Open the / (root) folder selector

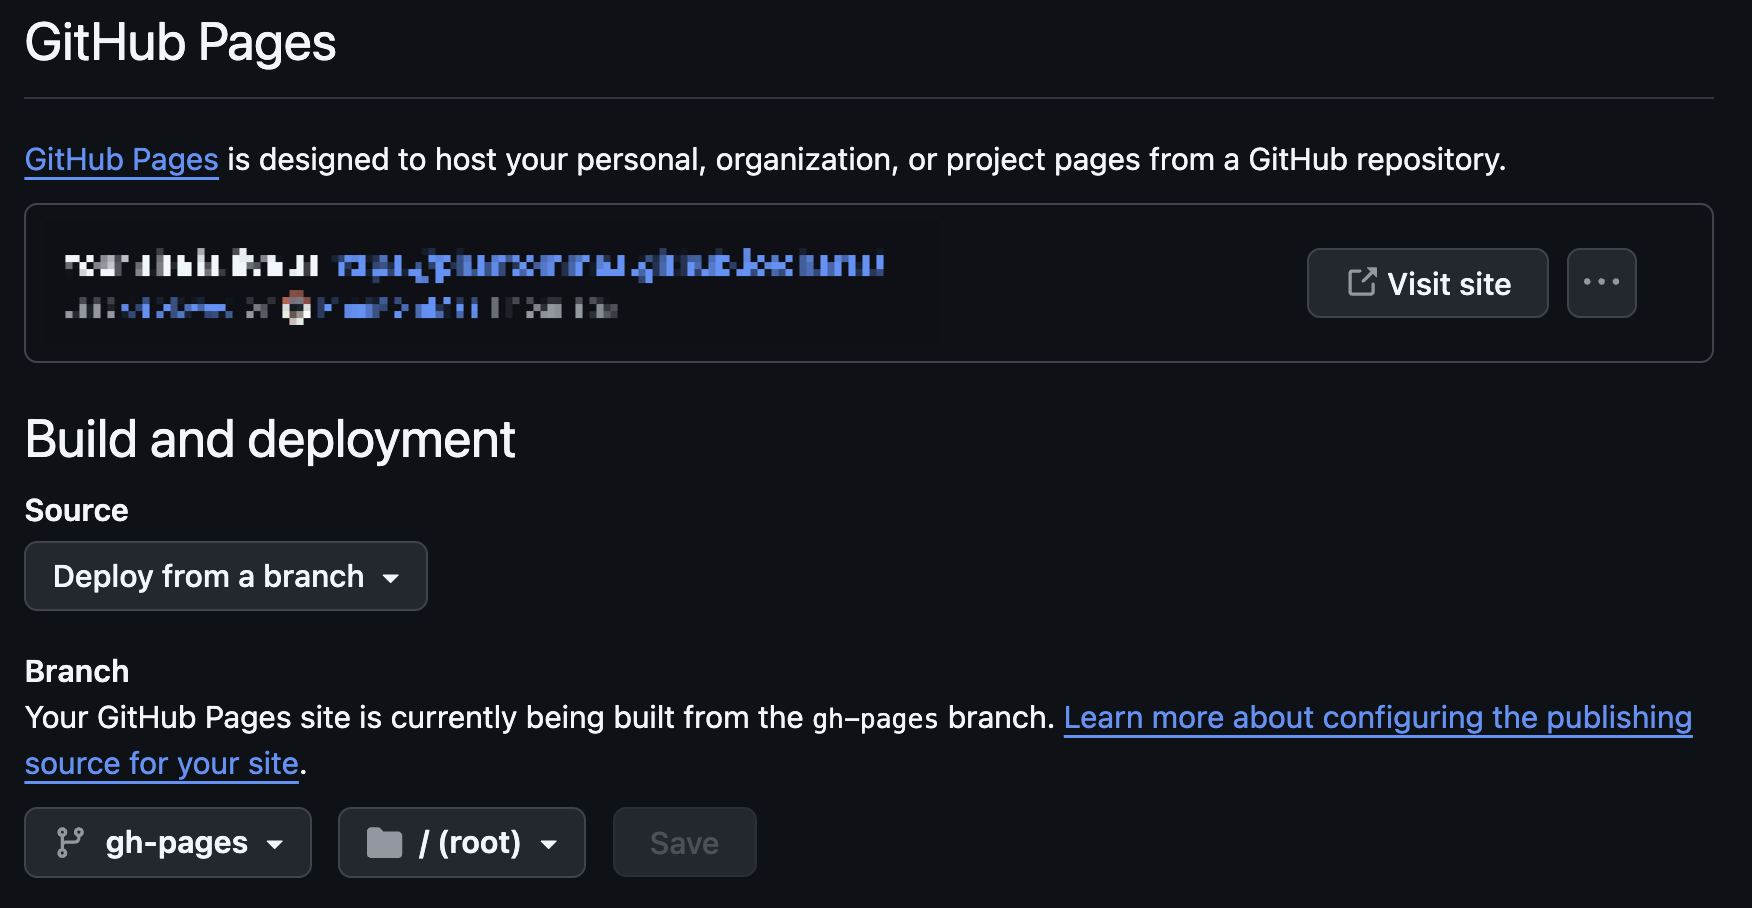pos(461,842)
